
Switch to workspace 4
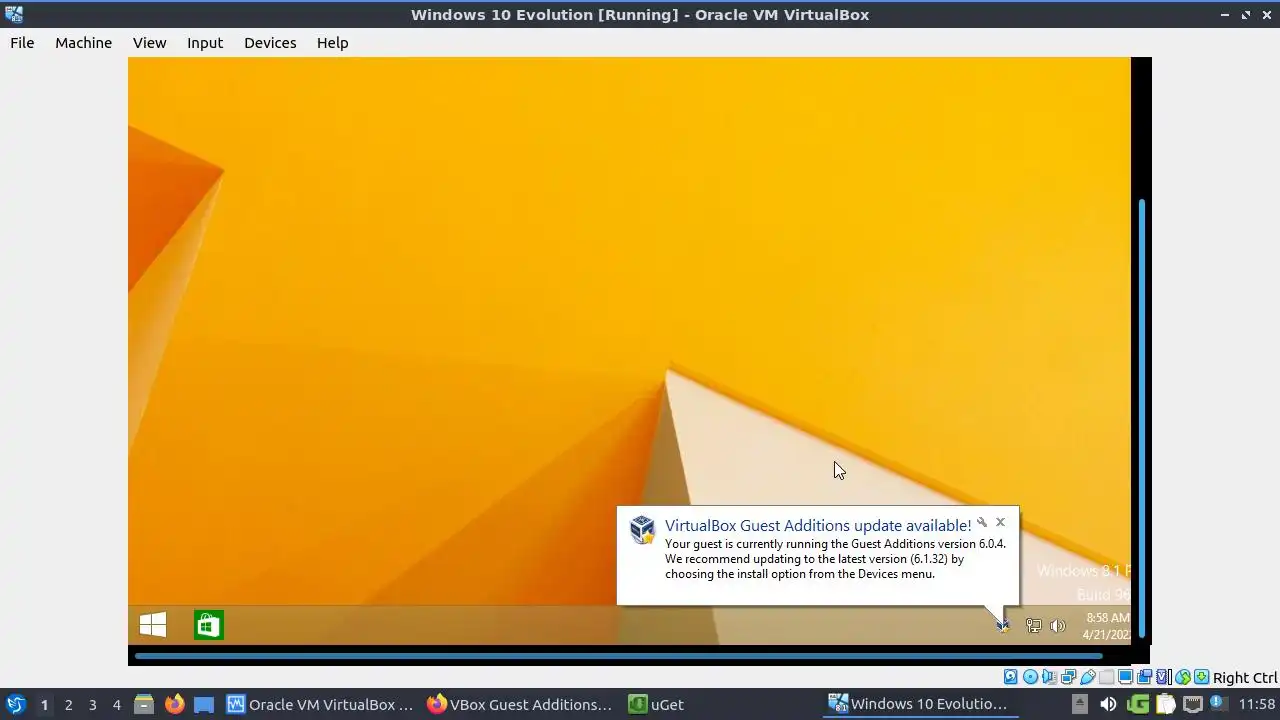coord(116,705)
